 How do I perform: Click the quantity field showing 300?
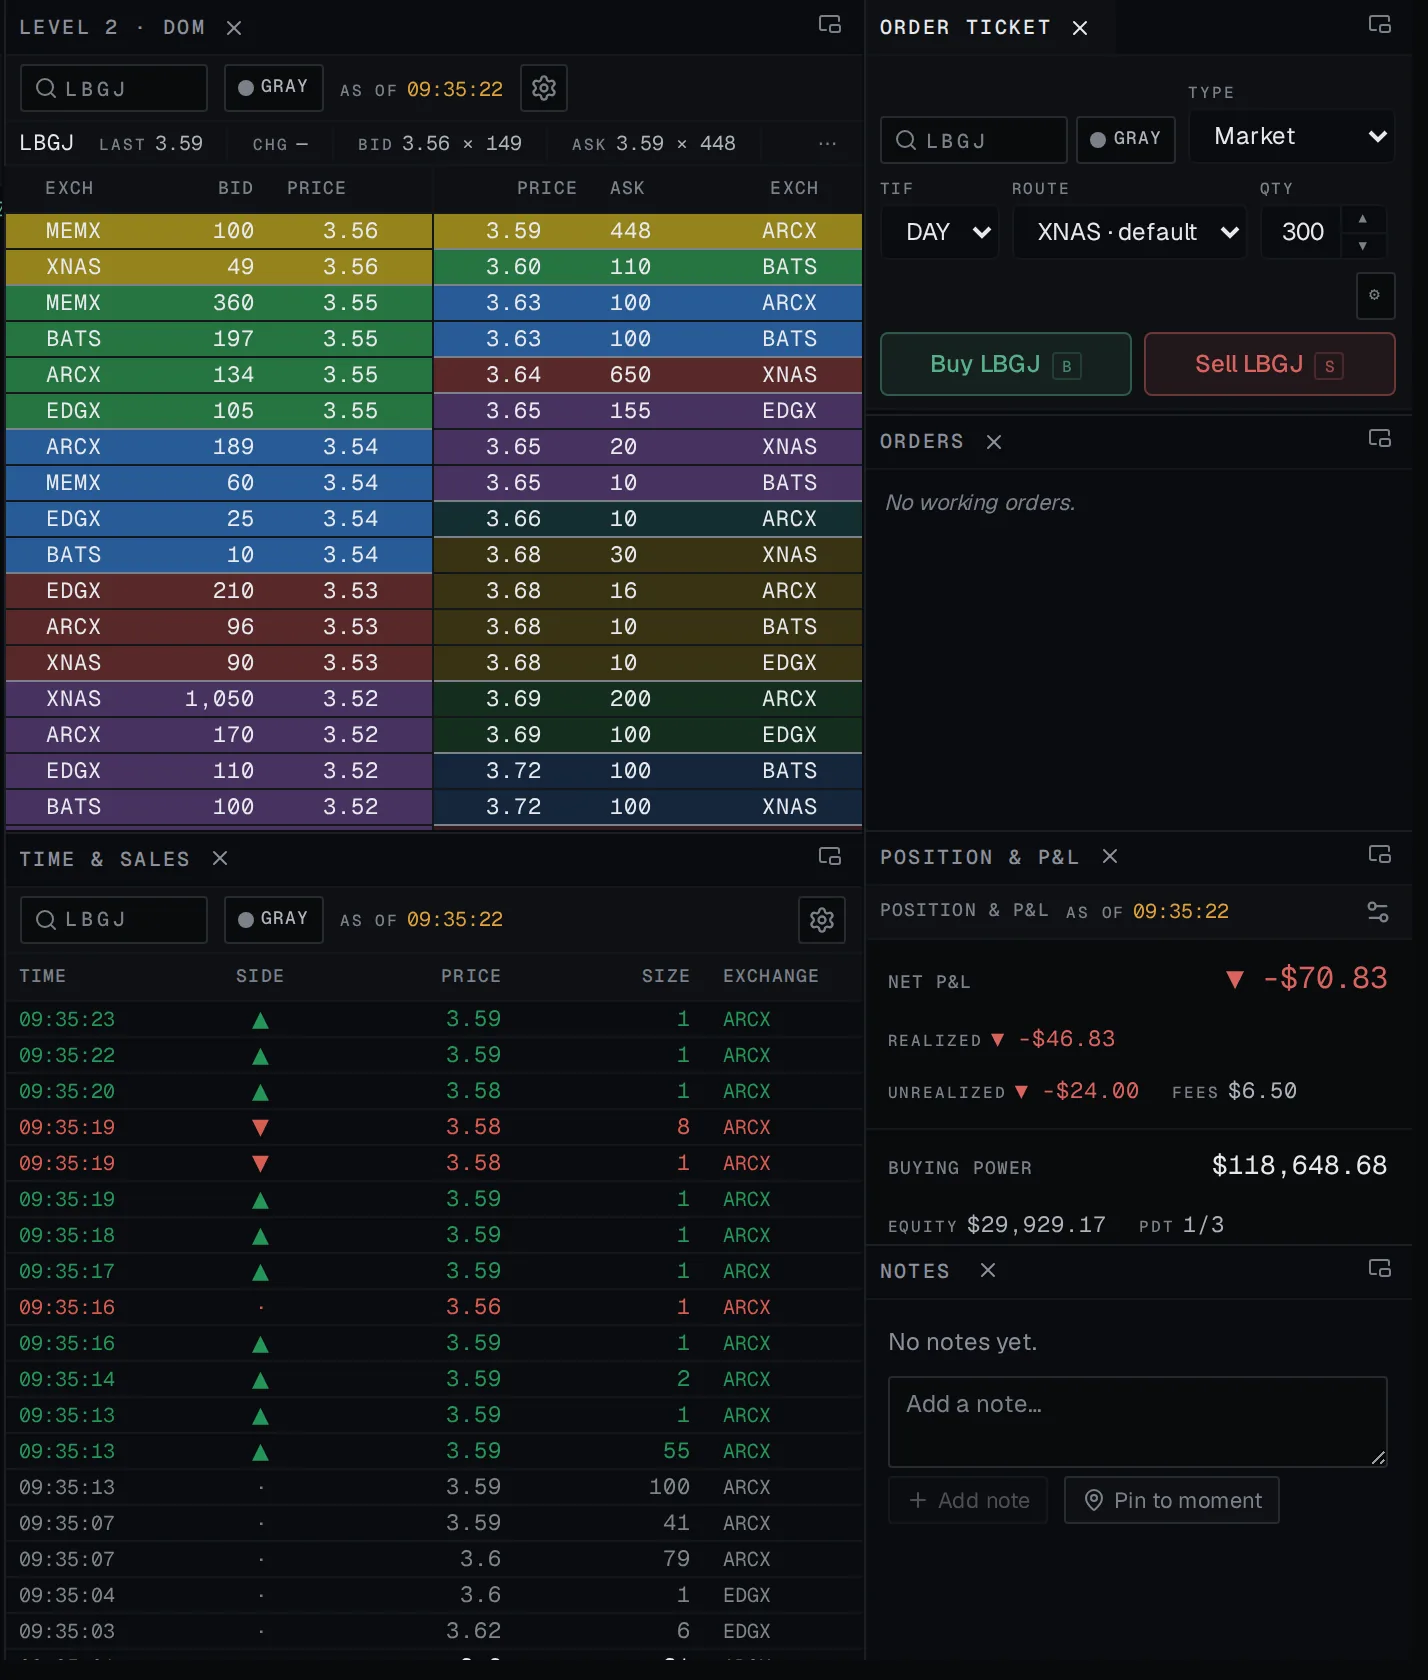pos(1302,232)
